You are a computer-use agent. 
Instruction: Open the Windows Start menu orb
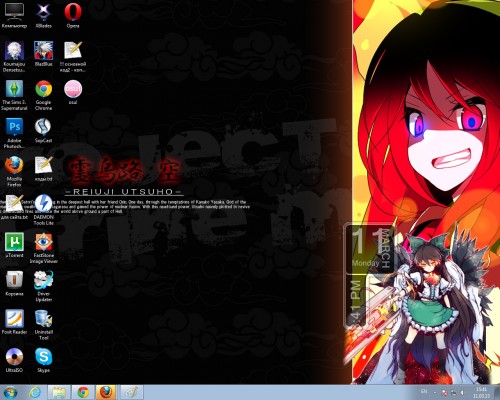tap(11, 392)
